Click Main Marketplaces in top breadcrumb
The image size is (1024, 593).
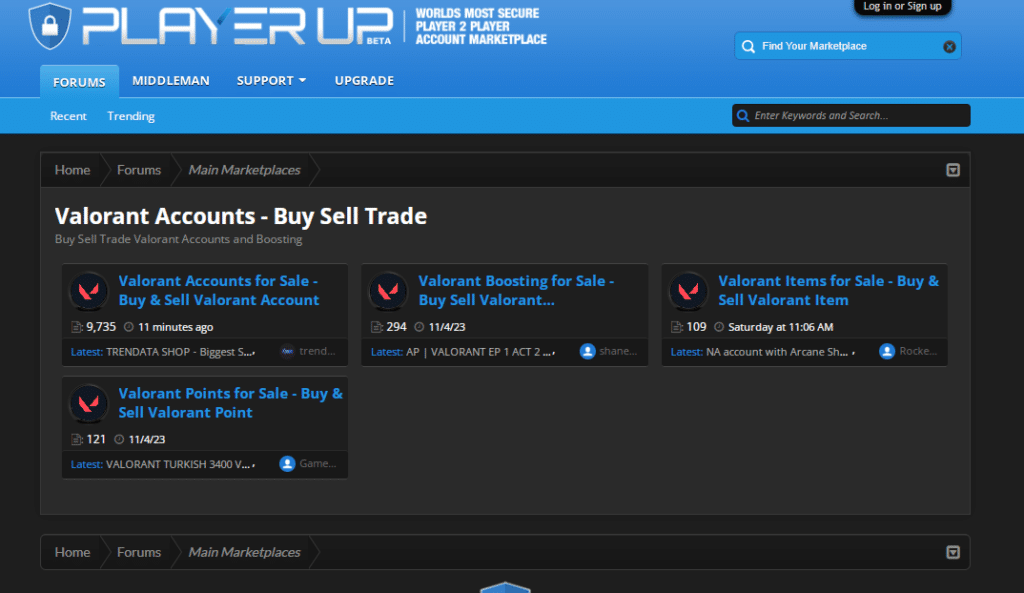[x=244, y=170]
